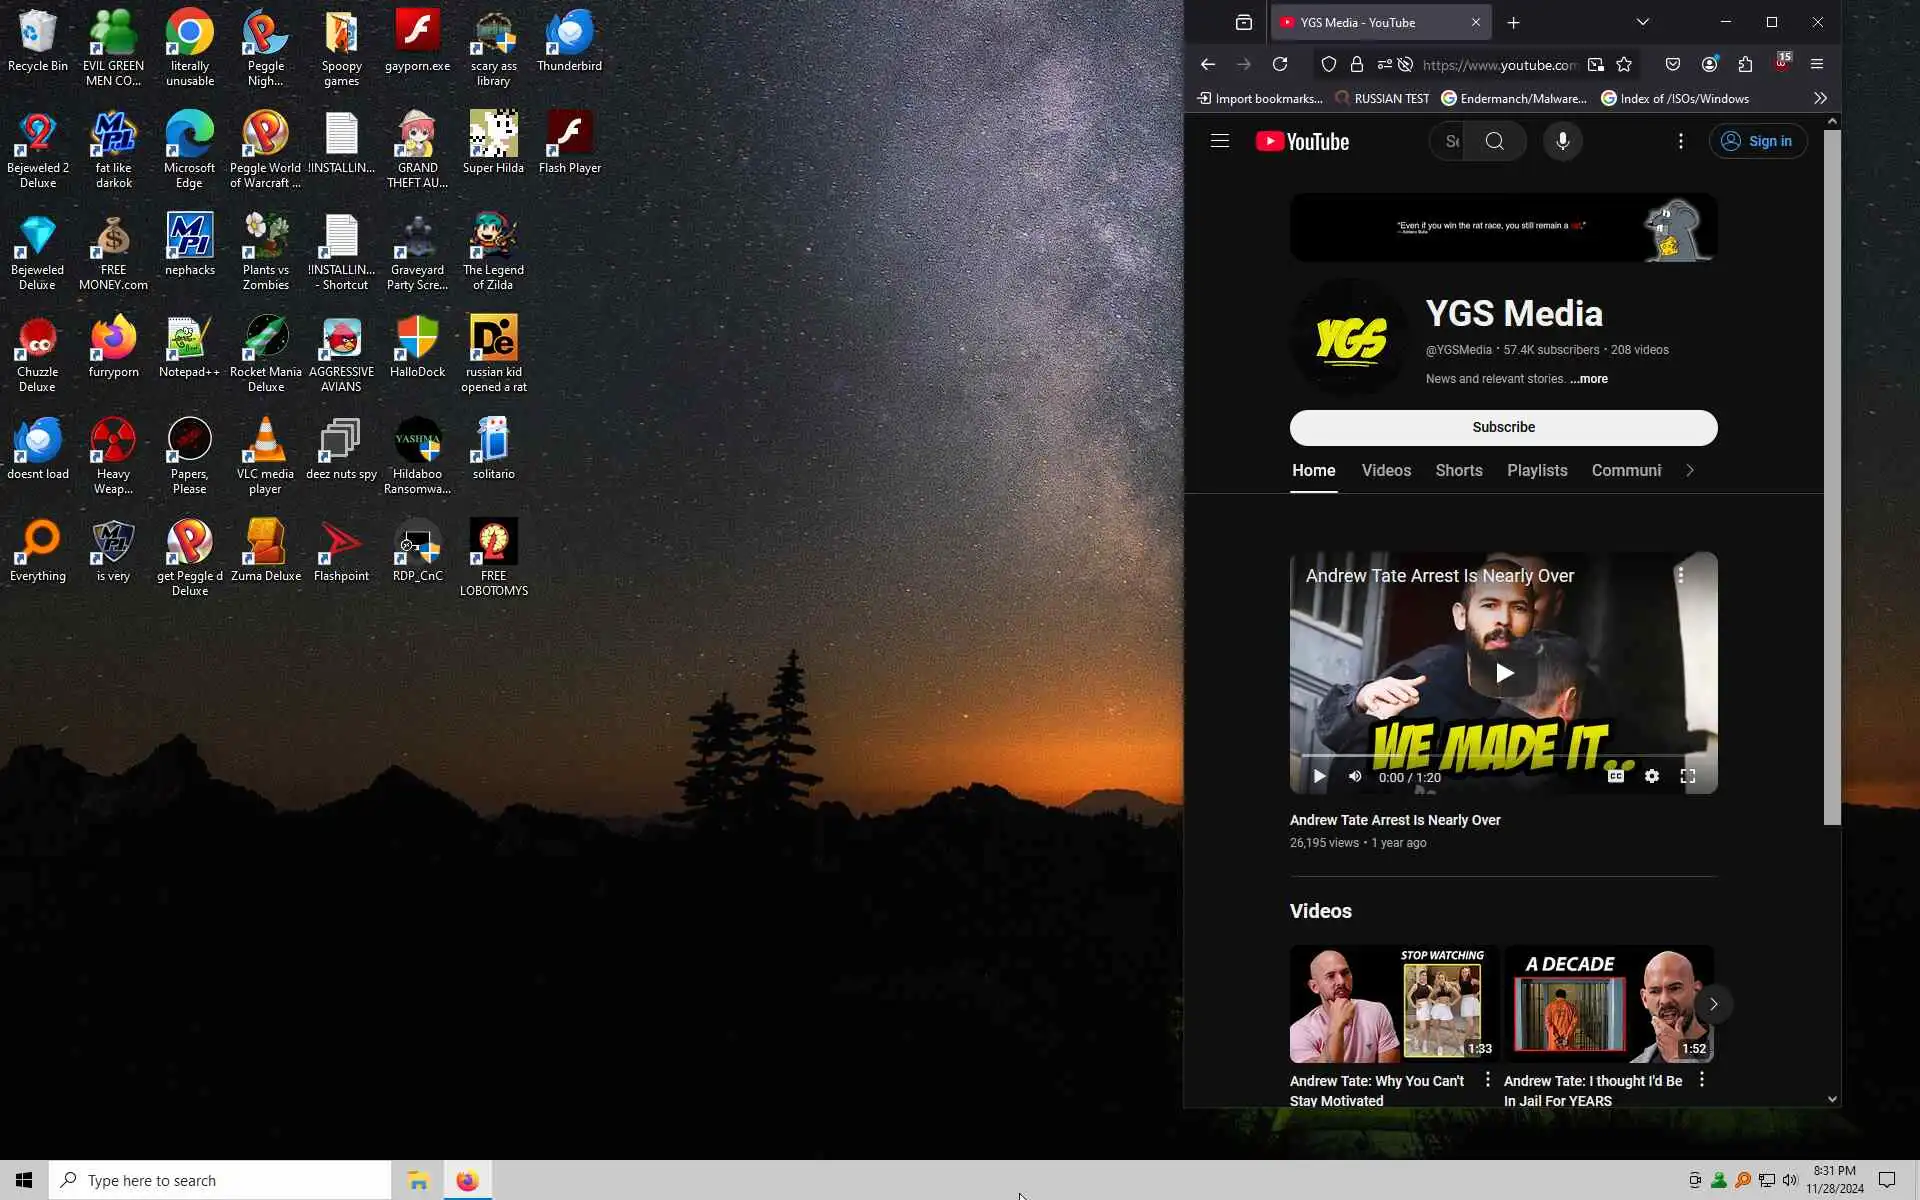Switch to the Videos tab
The width and height of the screenshot is (1920, 1200).
1386,470
